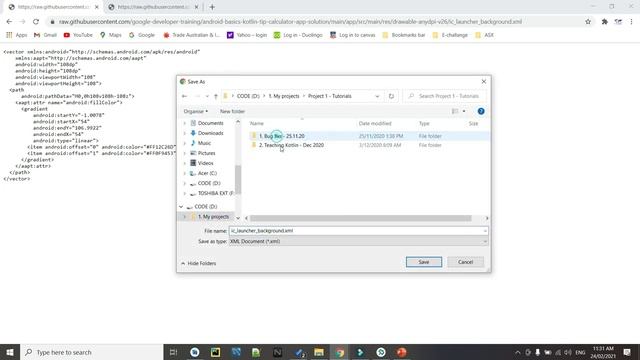This screenshot has height=360, width=640.
Task: Click the Save button
Action: click(x=424, y=262)
